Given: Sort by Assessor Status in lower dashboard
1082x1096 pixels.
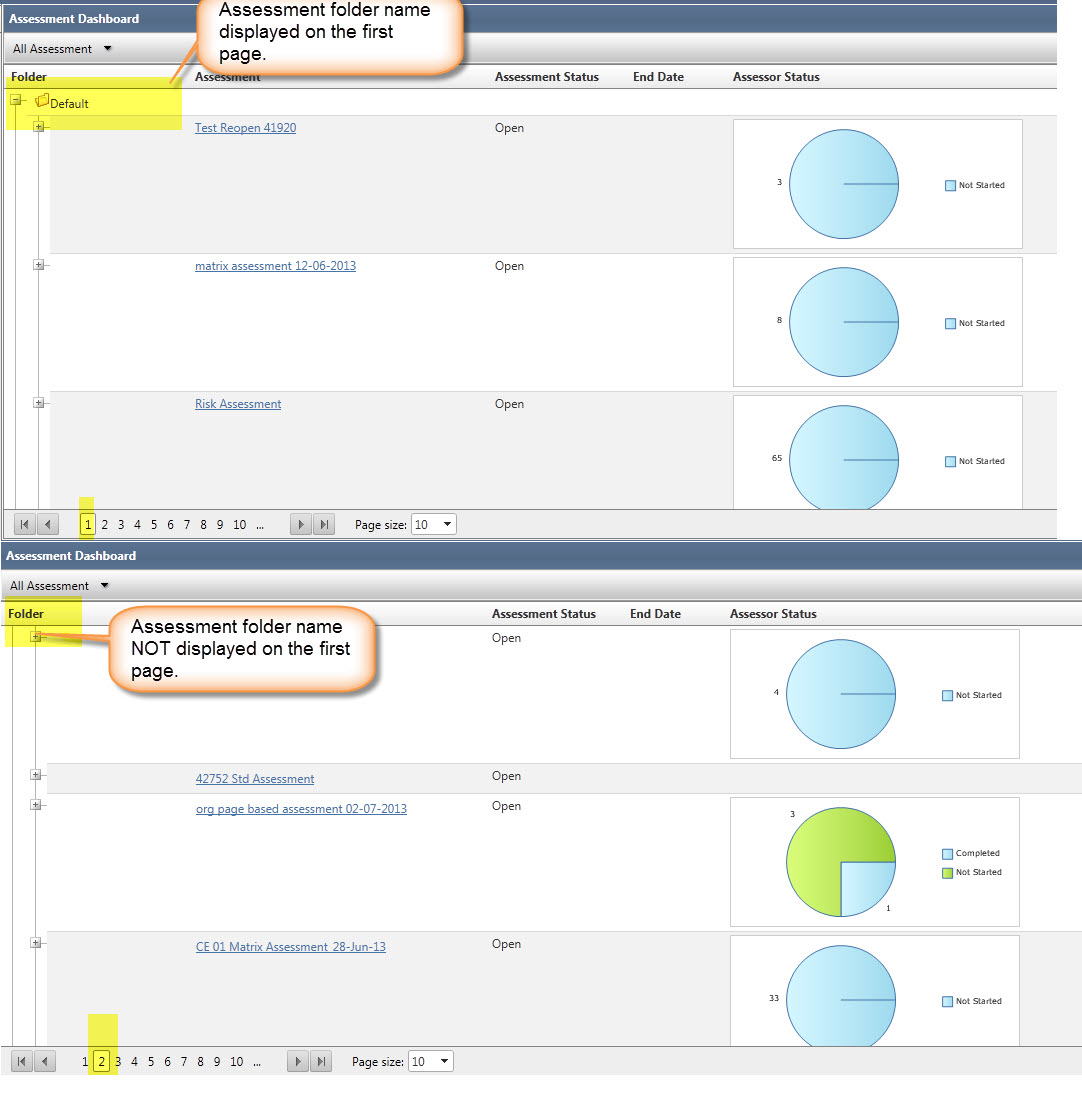Looking at the screenshot, I should tap(773, 614).
